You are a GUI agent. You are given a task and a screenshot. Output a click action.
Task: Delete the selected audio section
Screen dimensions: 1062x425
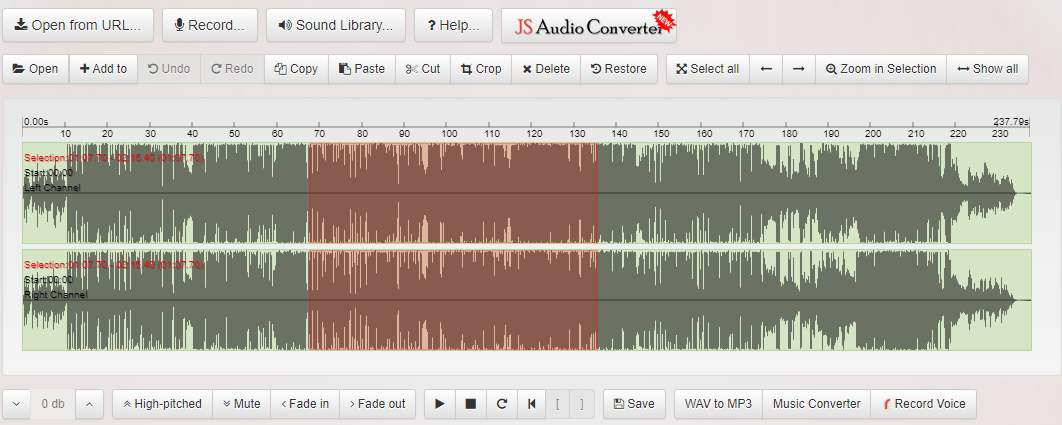click(546, 69)
